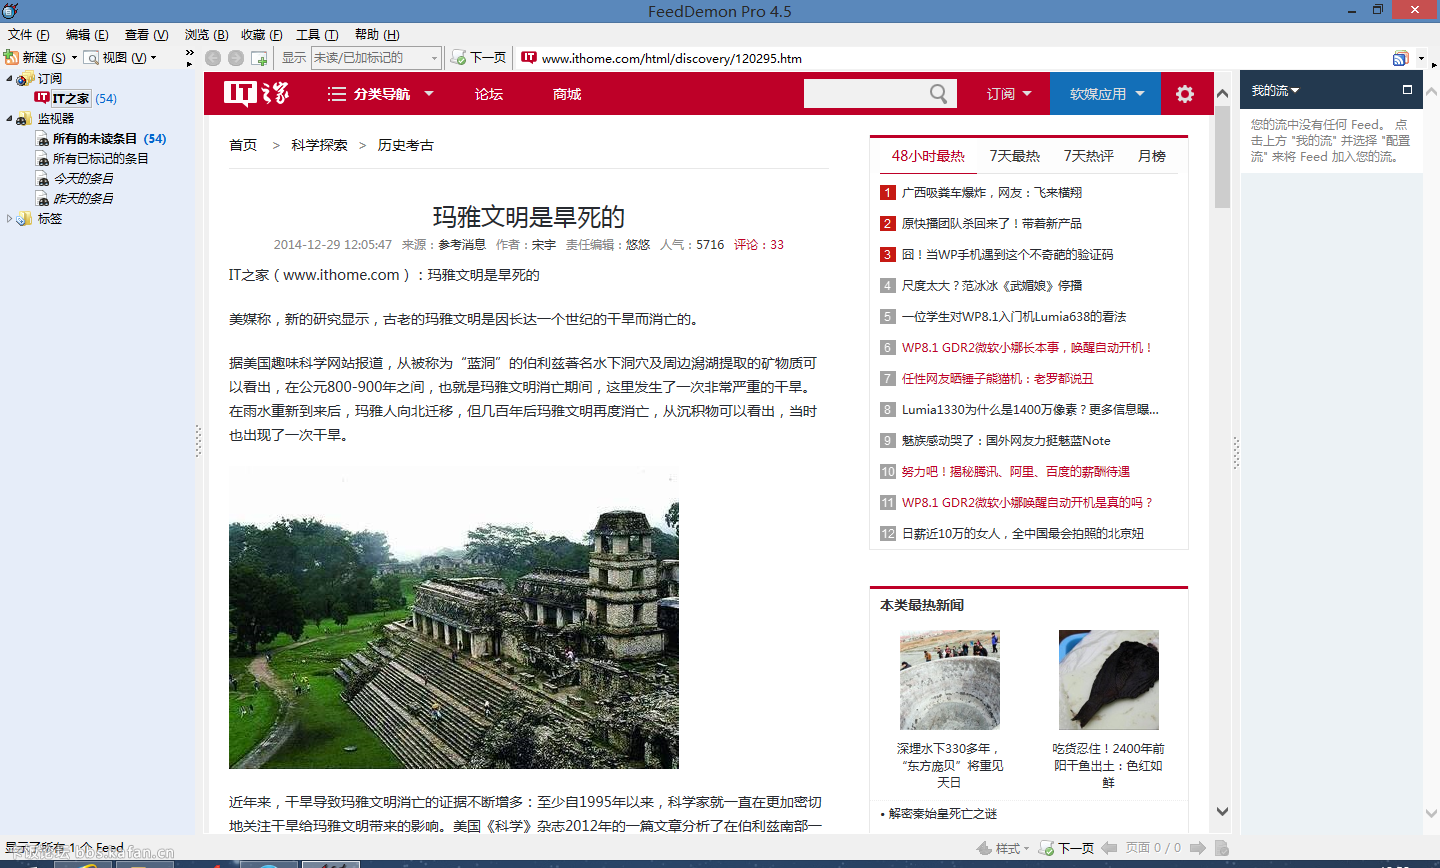This screenshot has width=1440, height=868.
Task: Click the next page arrow in bottom bar
Action: coord(1199,848)
